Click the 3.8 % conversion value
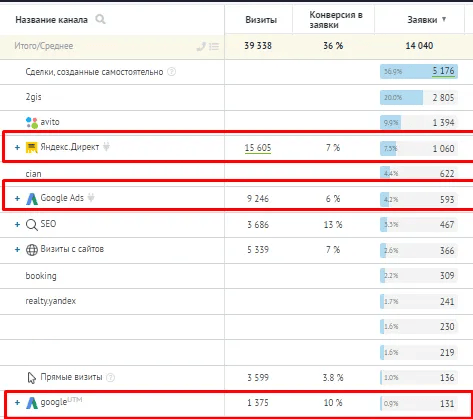Image resolution: width=473 pixels, height=419 pixels. point(333,378)
